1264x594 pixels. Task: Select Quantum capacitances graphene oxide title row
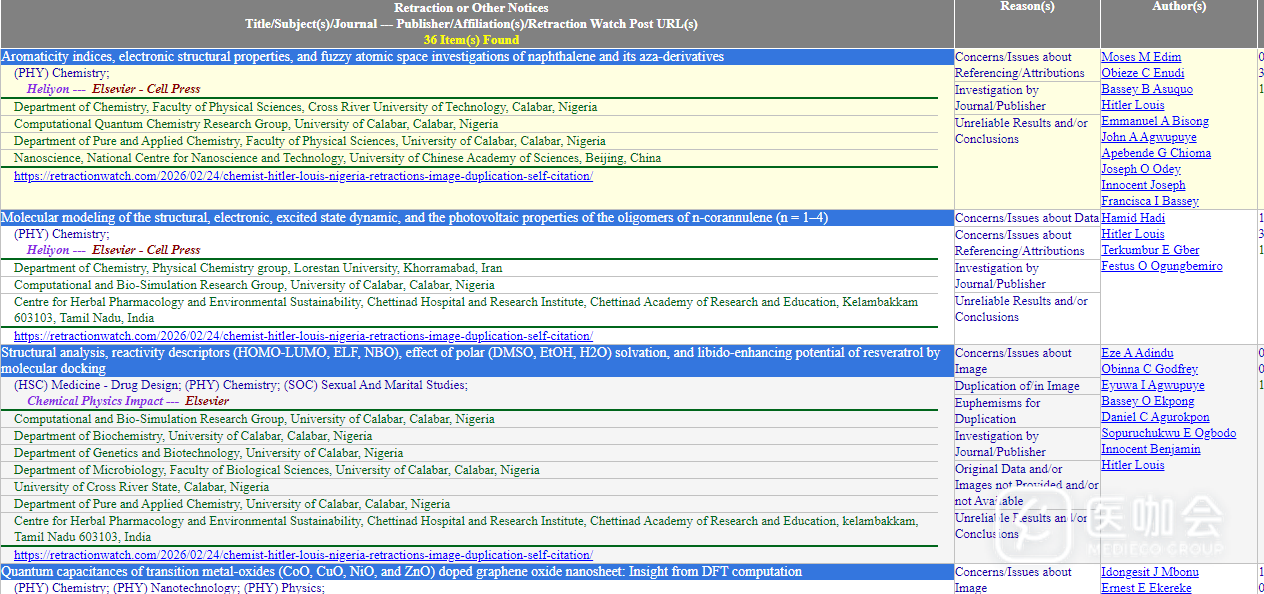[401, 572]
